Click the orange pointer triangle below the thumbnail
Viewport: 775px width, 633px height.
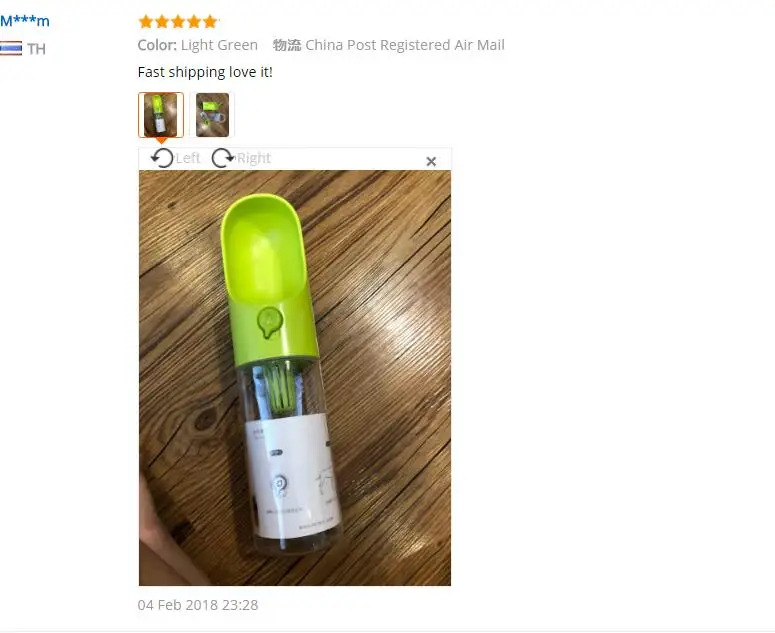coord(161,141)
